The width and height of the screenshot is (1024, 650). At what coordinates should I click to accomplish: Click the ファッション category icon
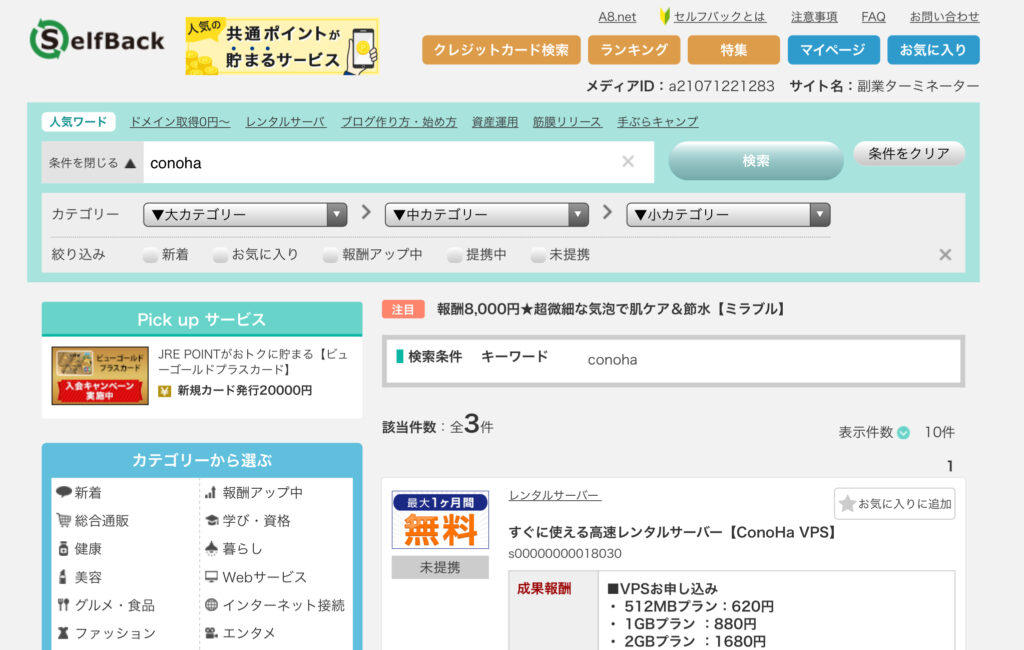pyautogui.click(x=63, y=633)
